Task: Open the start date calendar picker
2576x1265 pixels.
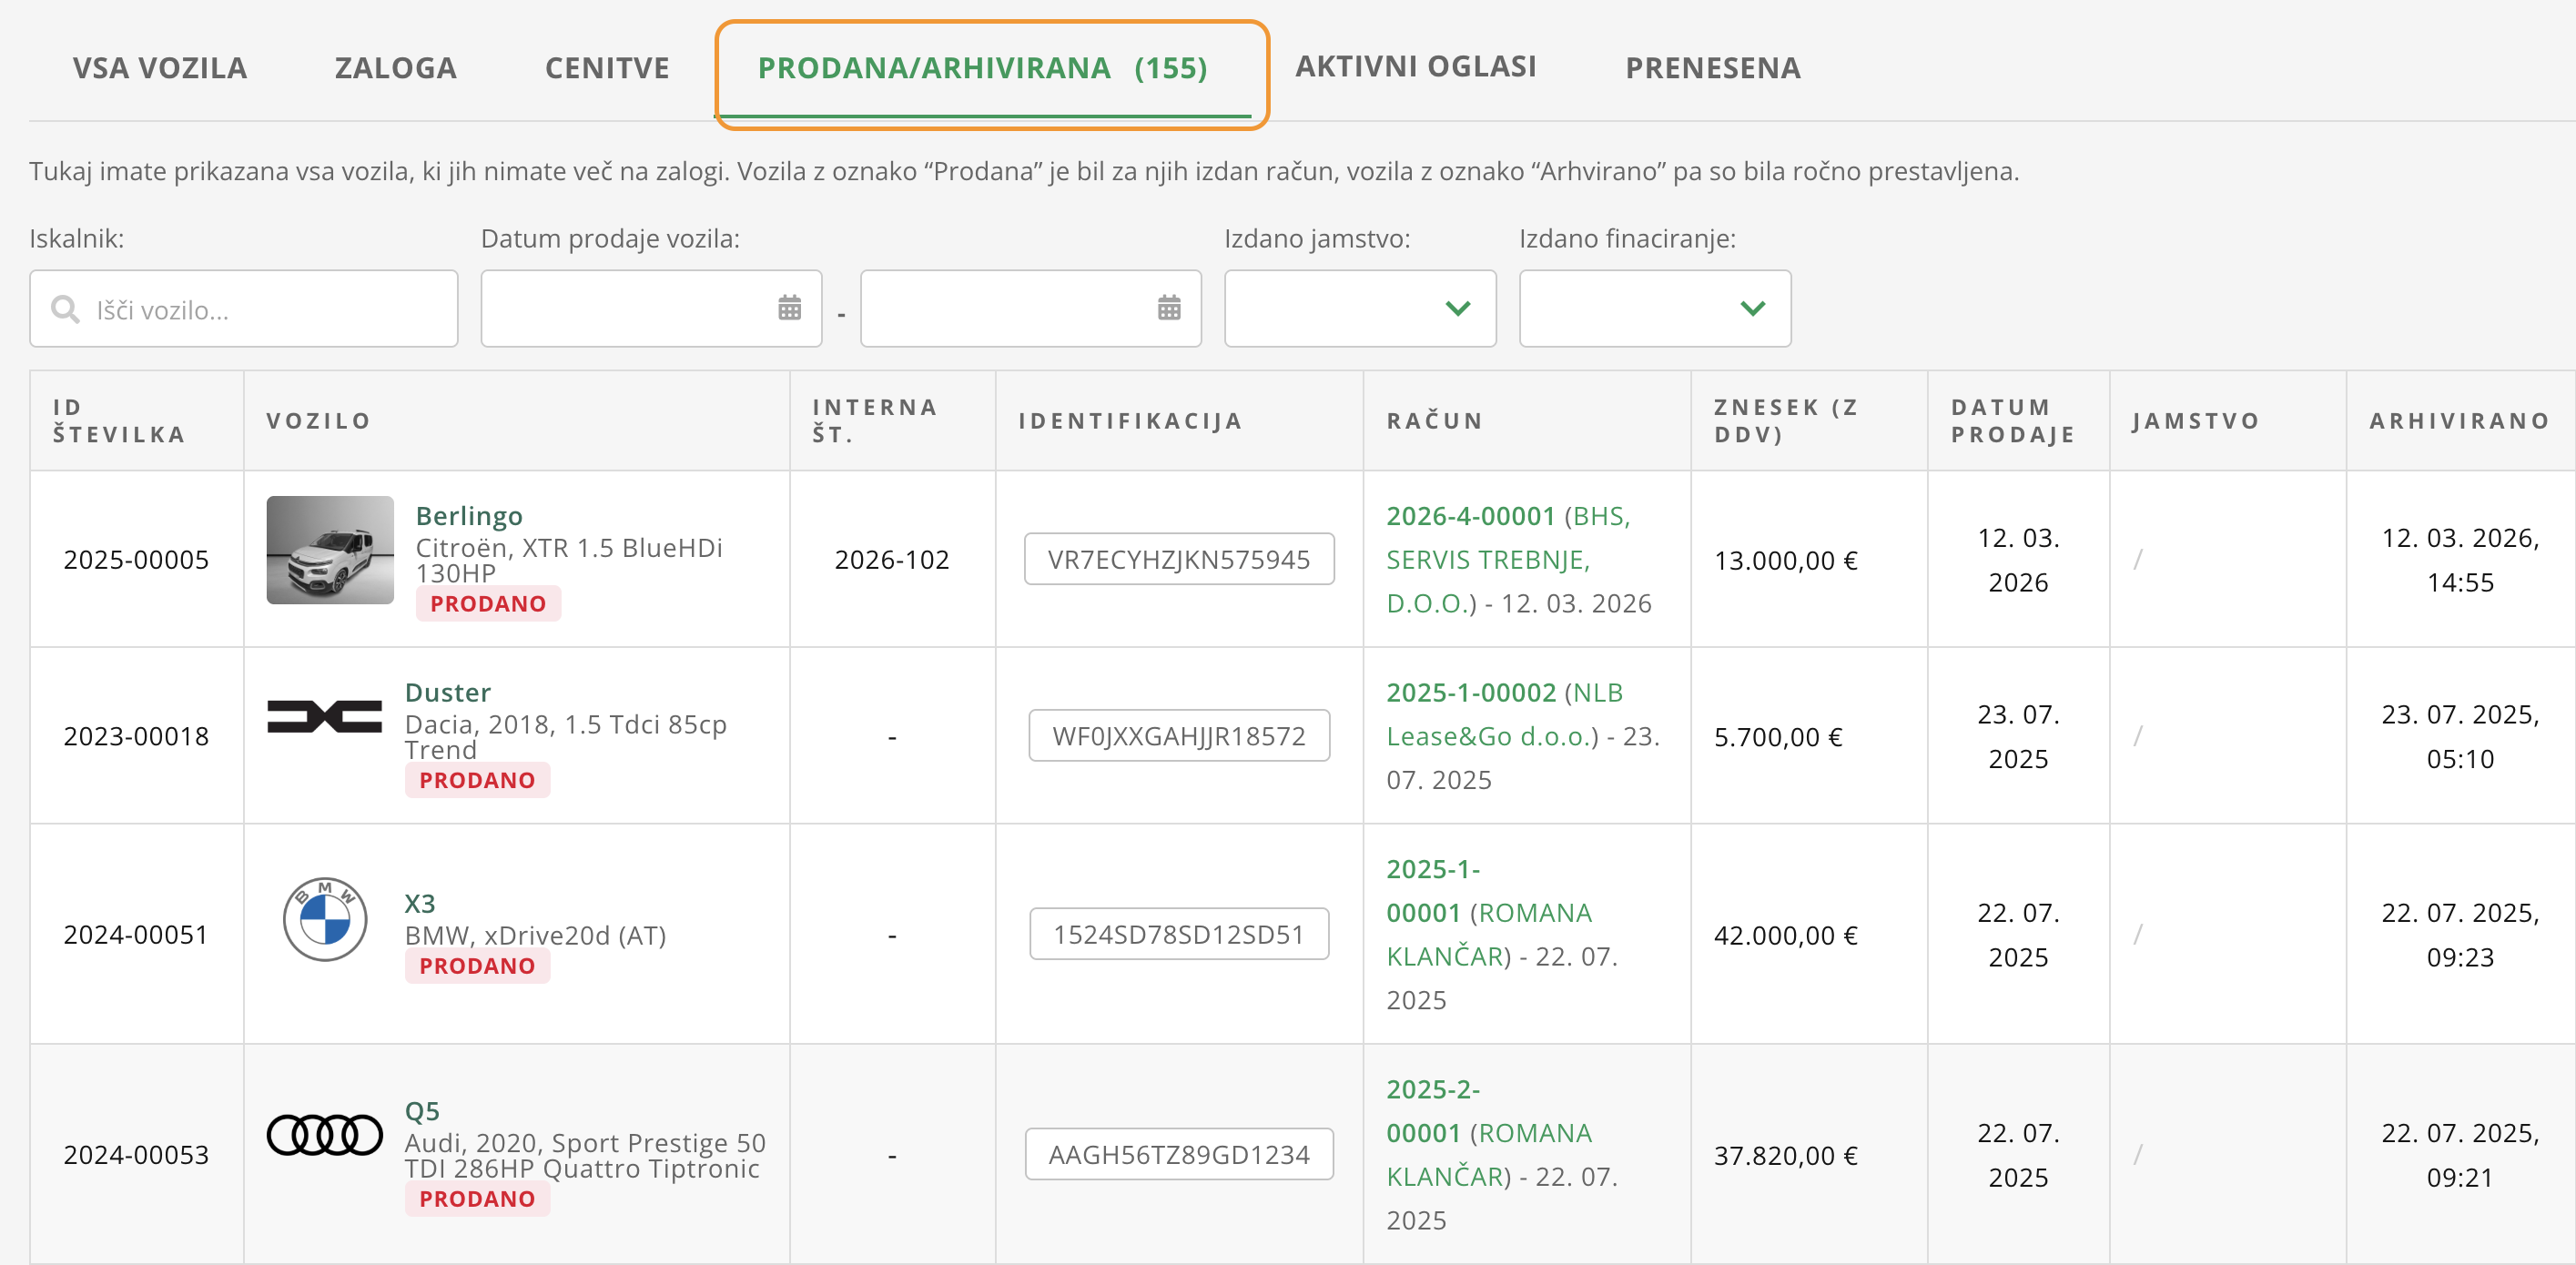Action: coord(789,308)
